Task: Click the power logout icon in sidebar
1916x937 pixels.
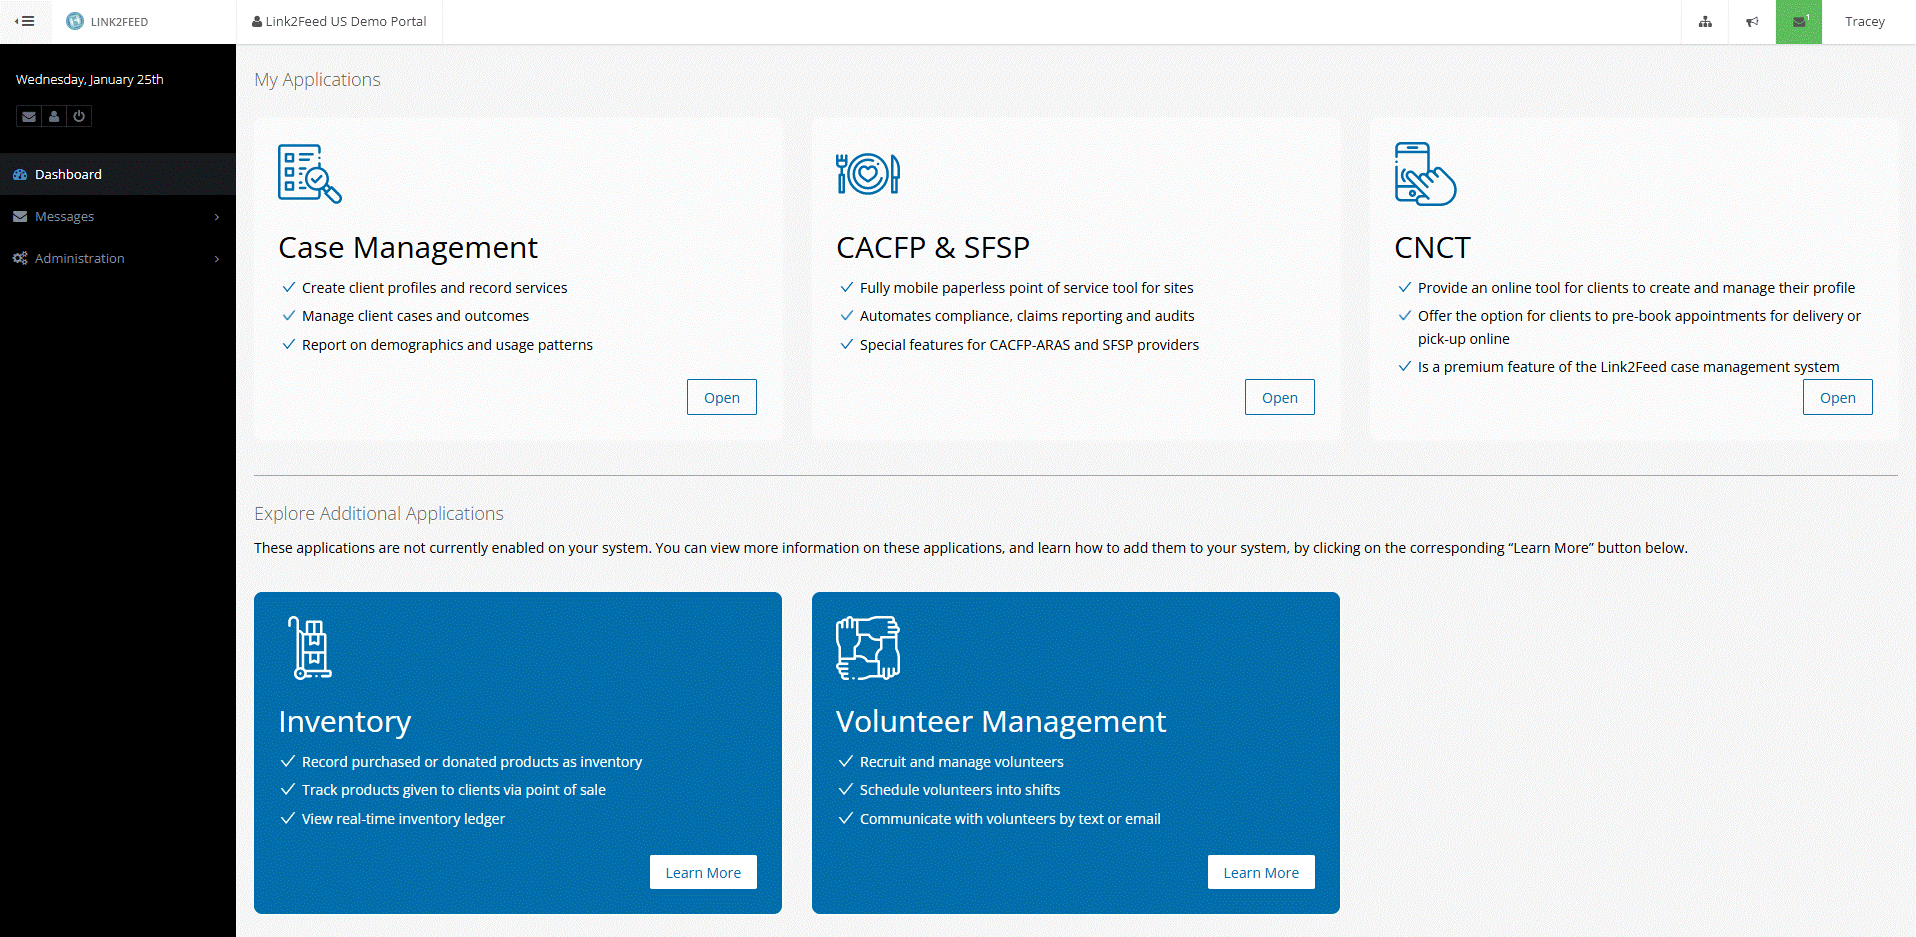Action: [79, 117]
